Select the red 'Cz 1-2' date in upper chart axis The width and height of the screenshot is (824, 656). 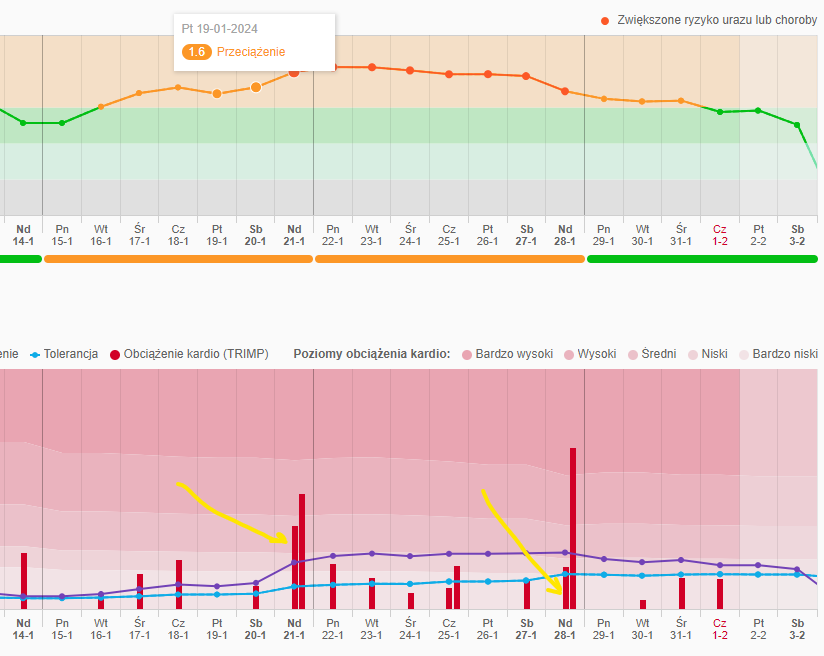(720, 235)
